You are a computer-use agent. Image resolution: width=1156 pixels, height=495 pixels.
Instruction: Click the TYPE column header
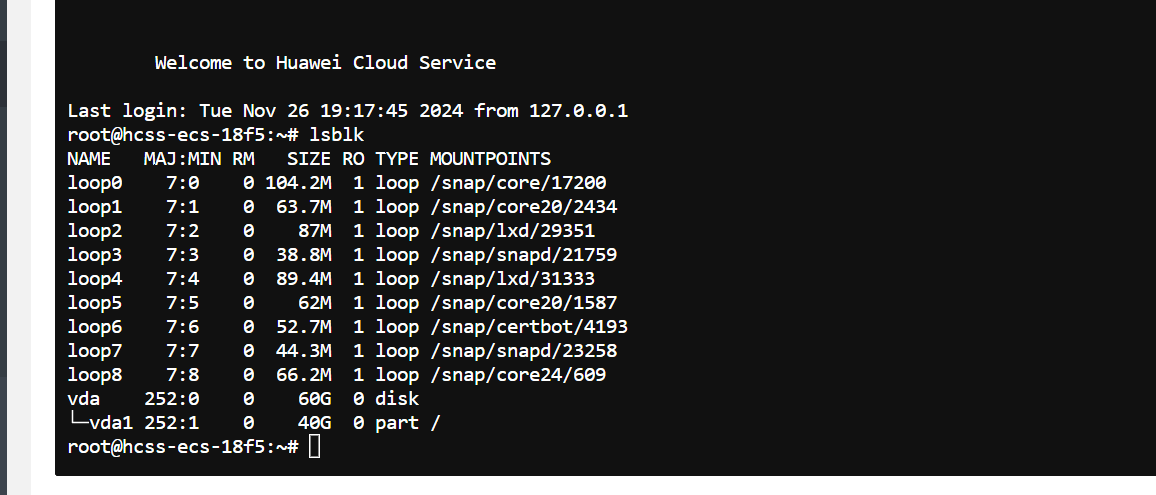397,159
